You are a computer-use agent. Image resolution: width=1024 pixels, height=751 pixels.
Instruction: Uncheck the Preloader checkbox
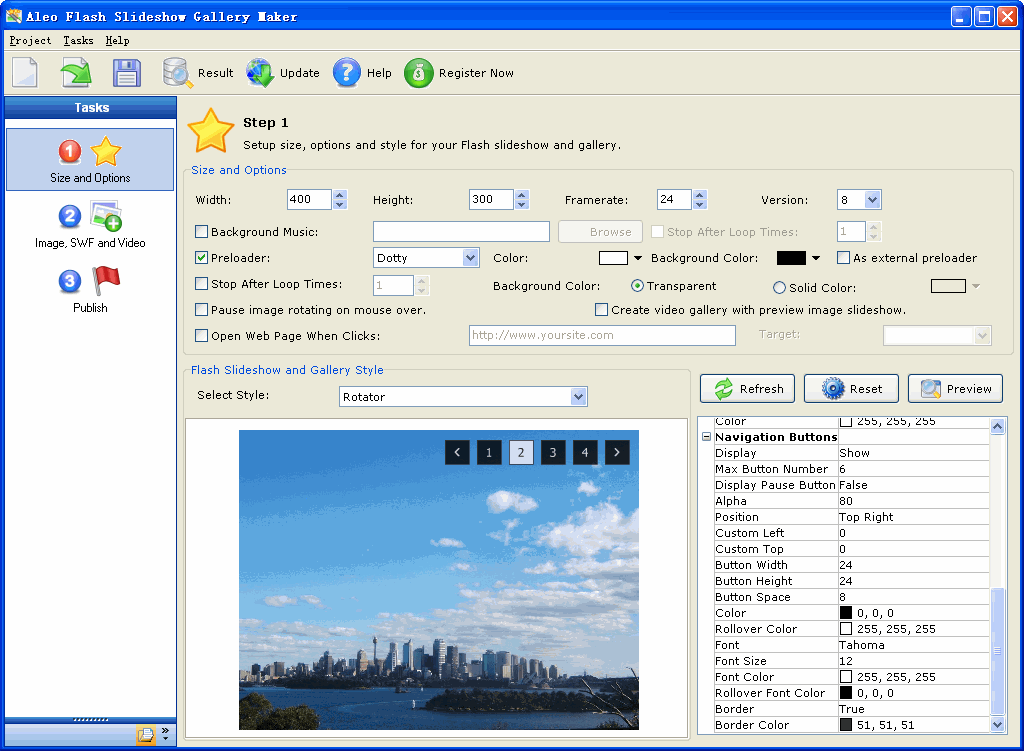pos(202,258)
